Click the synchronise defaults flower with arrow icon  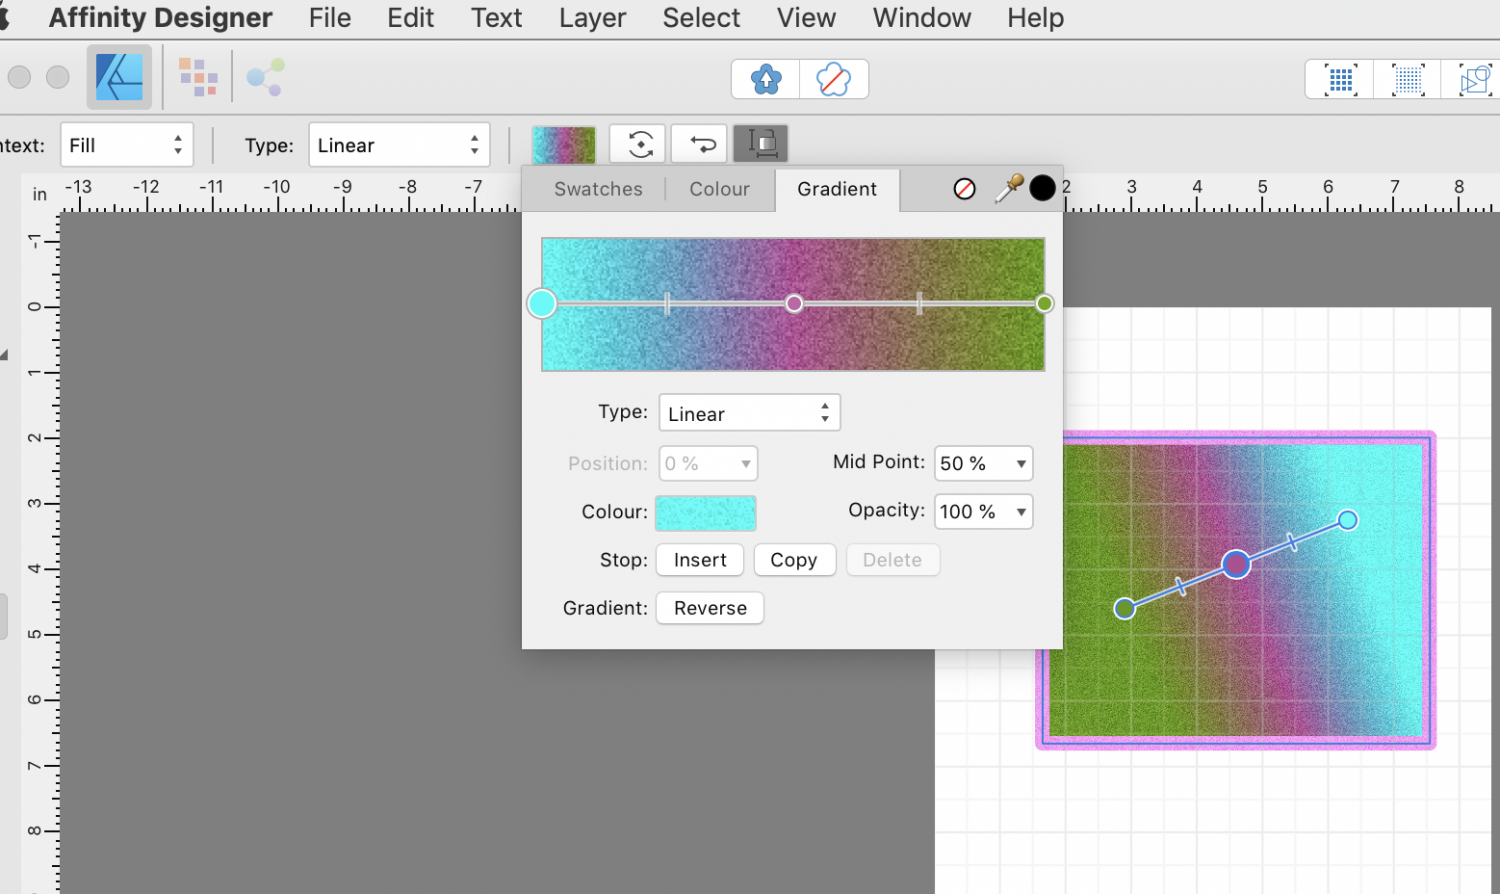click(x=766, y=79)
